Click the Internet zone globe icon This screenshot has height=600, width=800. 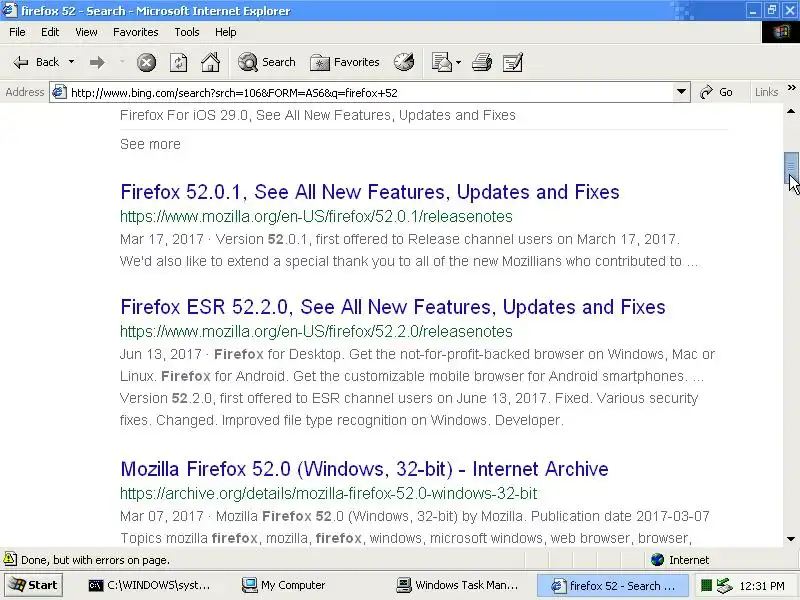point(657,560)
